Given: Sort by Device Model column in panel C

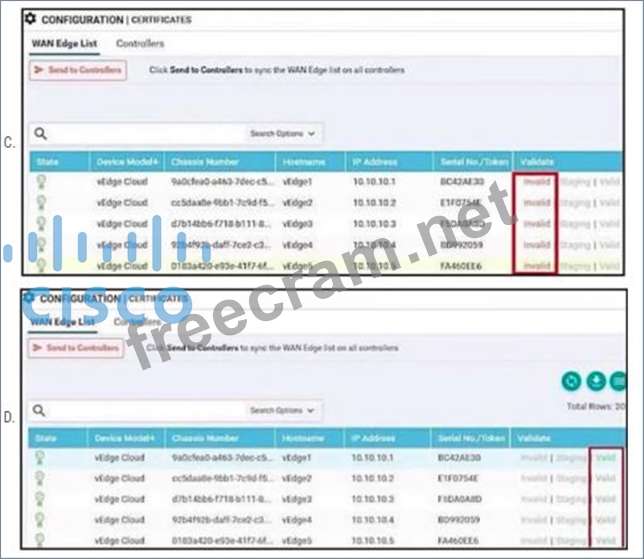Looking at the screenshot, I should point(123,161).
